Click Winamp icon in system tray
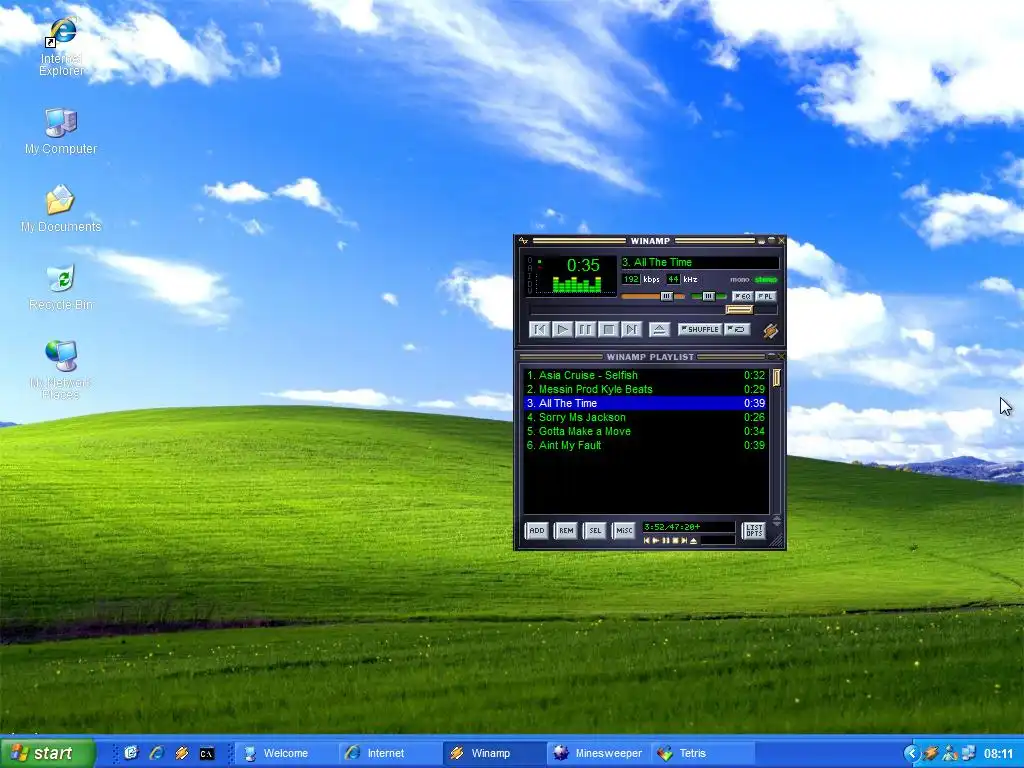Screen dimensions: 1024x768 [931, 753]
